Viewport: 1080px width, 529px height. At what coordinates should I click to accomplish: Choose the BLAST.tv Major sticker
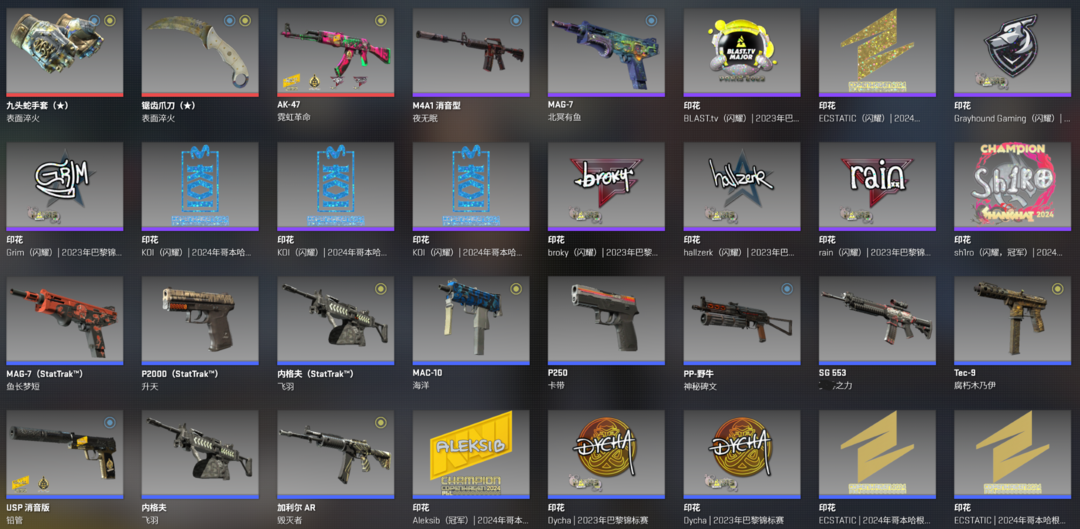742,52
